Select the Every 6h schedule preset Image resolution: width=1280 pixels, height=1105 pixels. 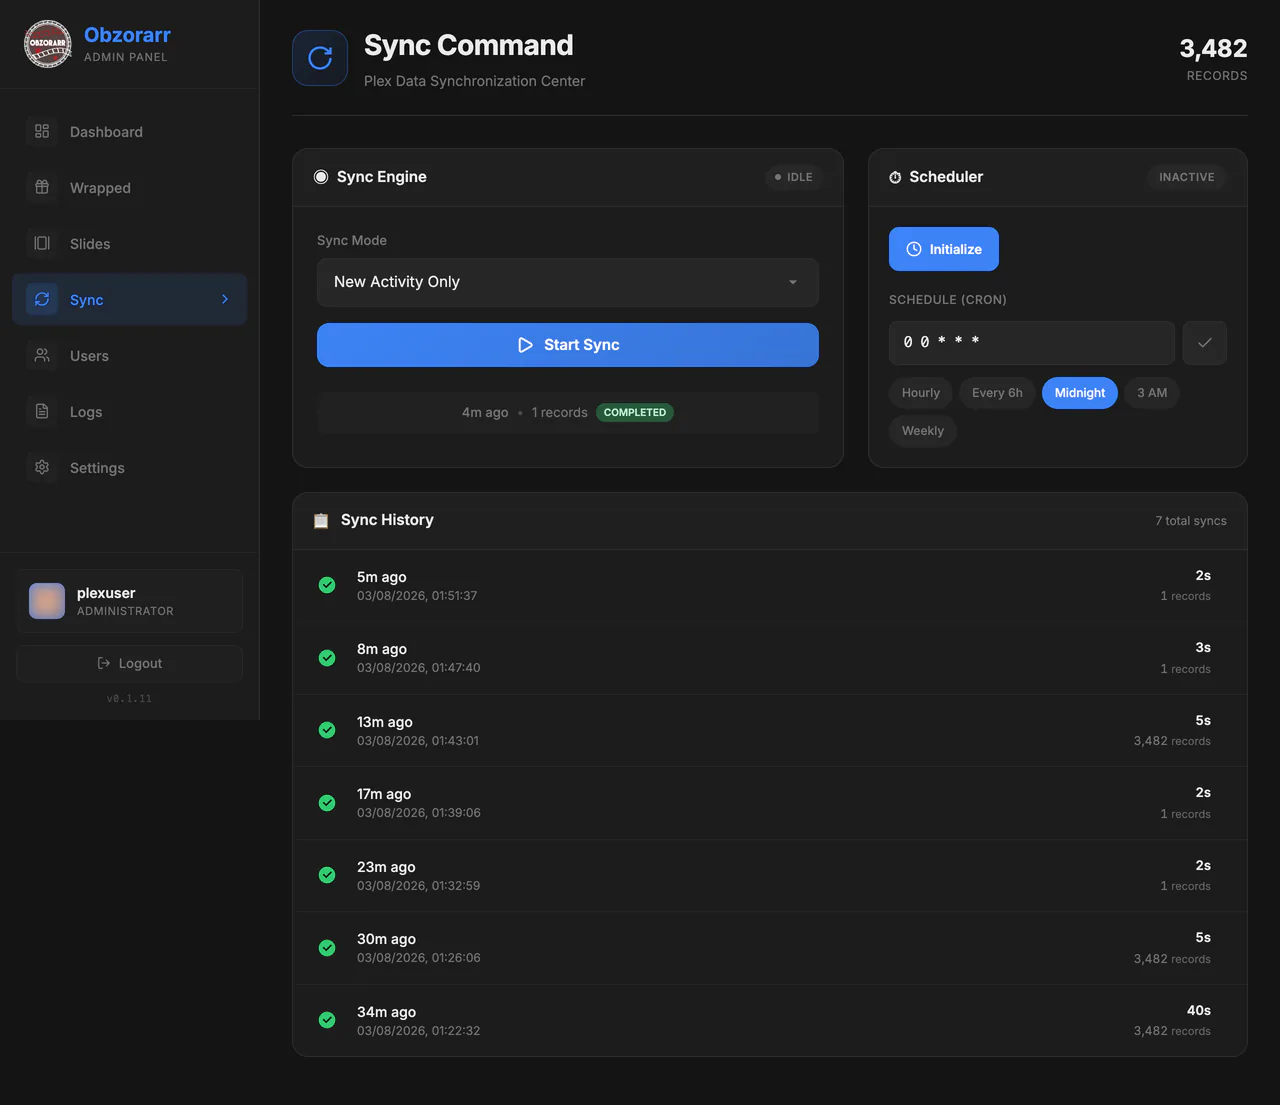997,393
